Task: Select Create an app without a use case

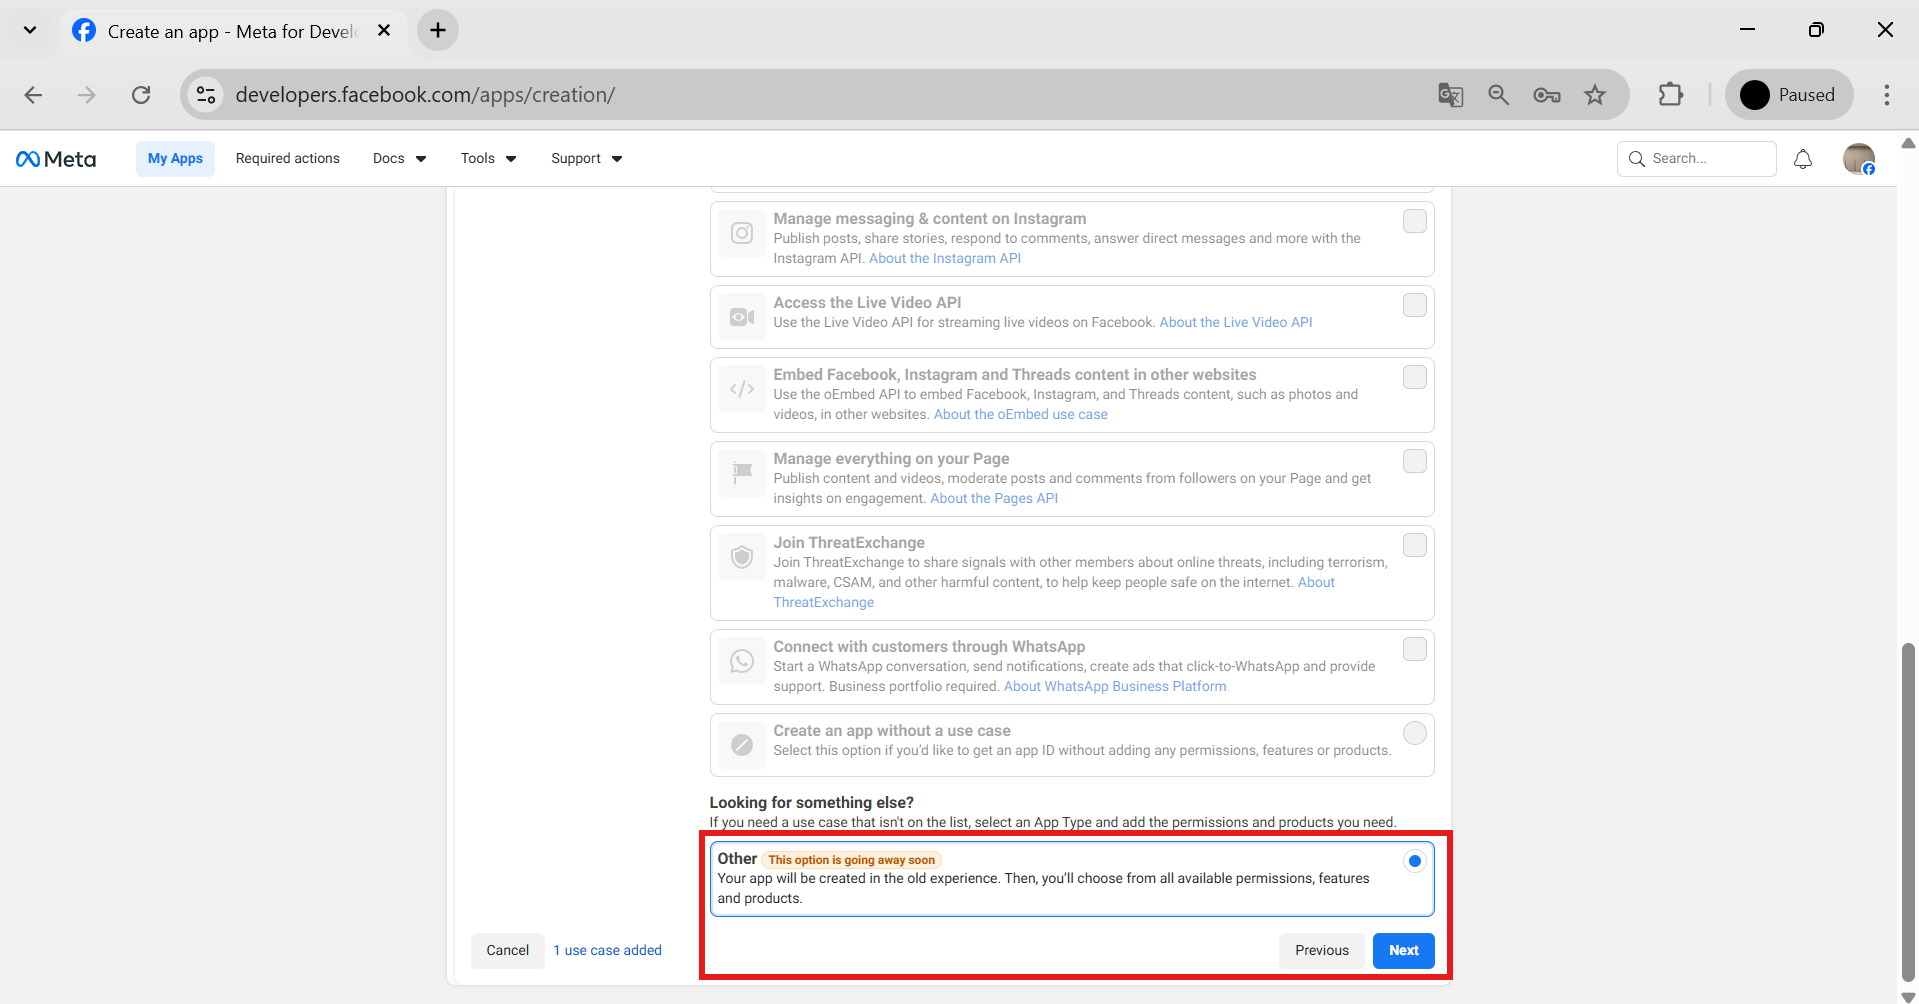Action: (x=1415, y=733)
